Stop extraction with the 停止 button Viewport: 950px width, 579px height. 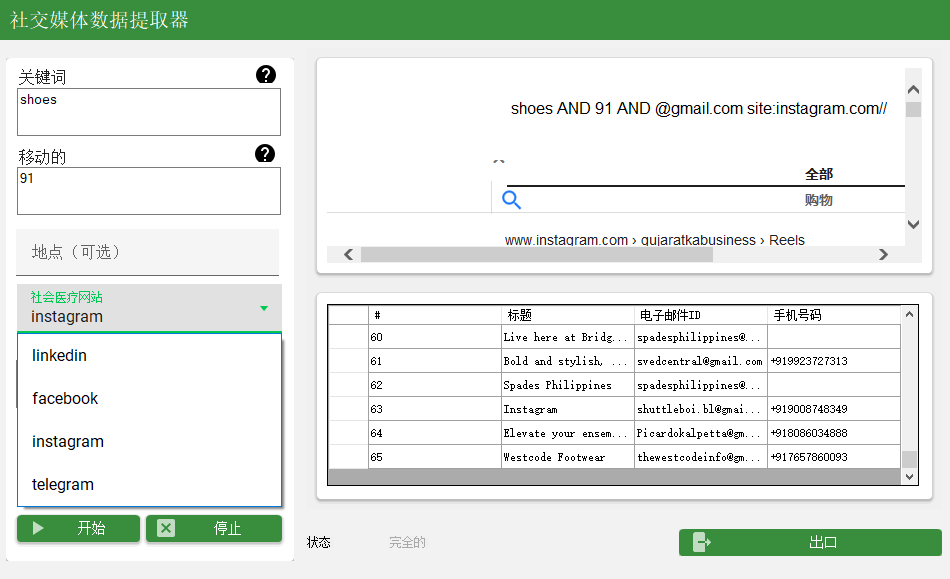(x=214, y=528)
